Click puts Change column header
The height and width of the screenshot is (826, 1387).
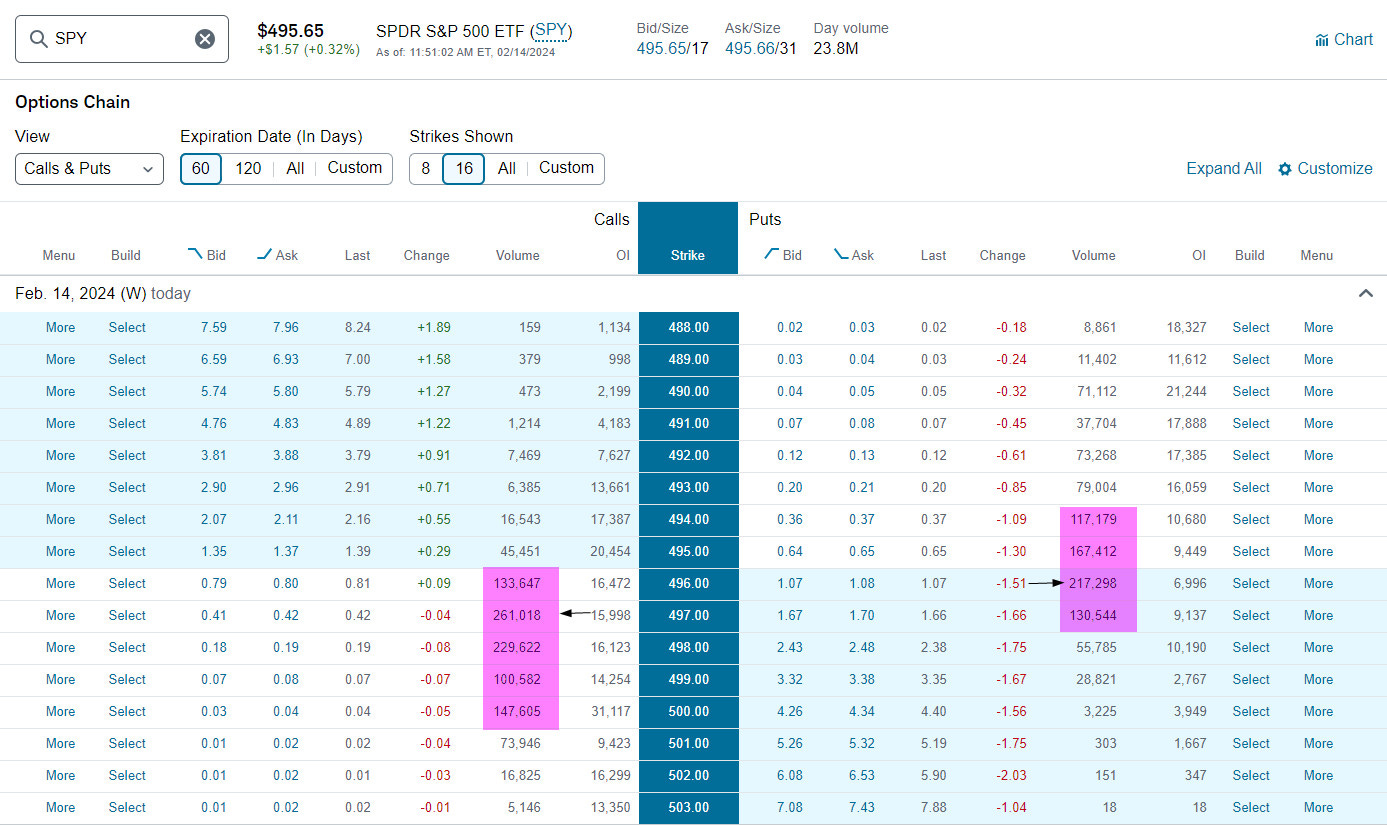tap(1003, 255)
